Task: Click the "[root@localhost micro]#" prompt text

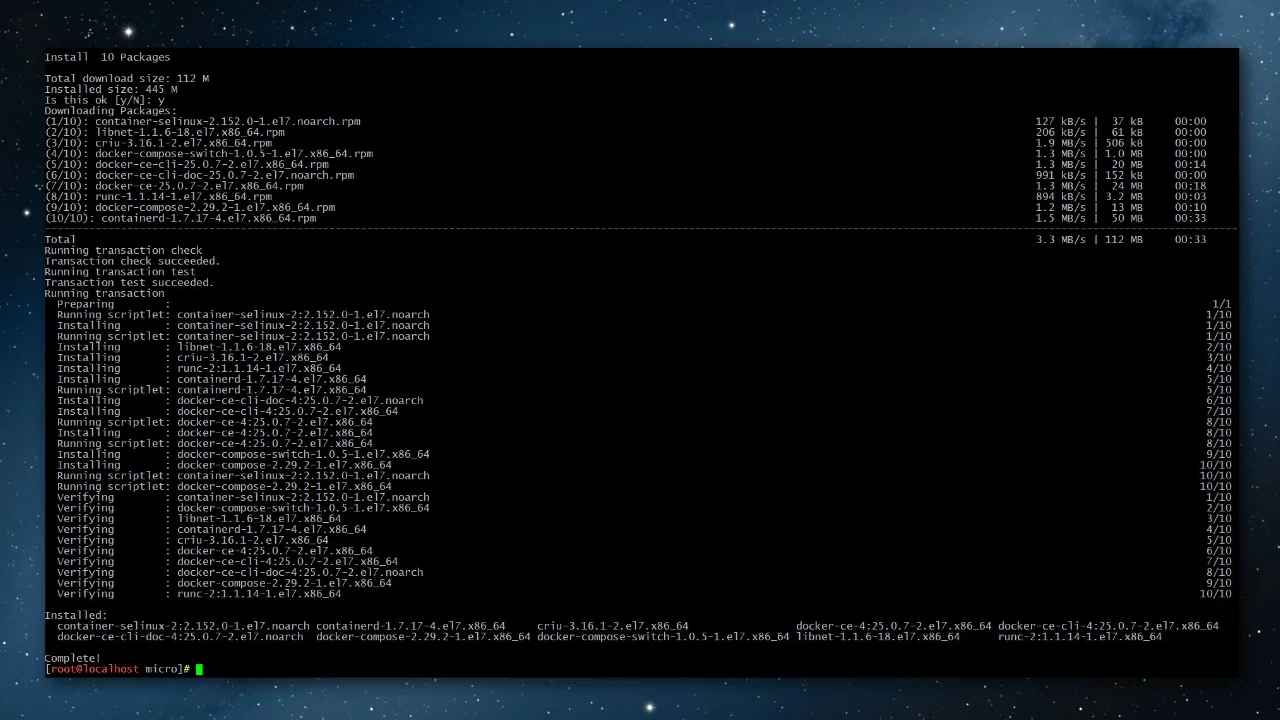Action: click(117, 669)
